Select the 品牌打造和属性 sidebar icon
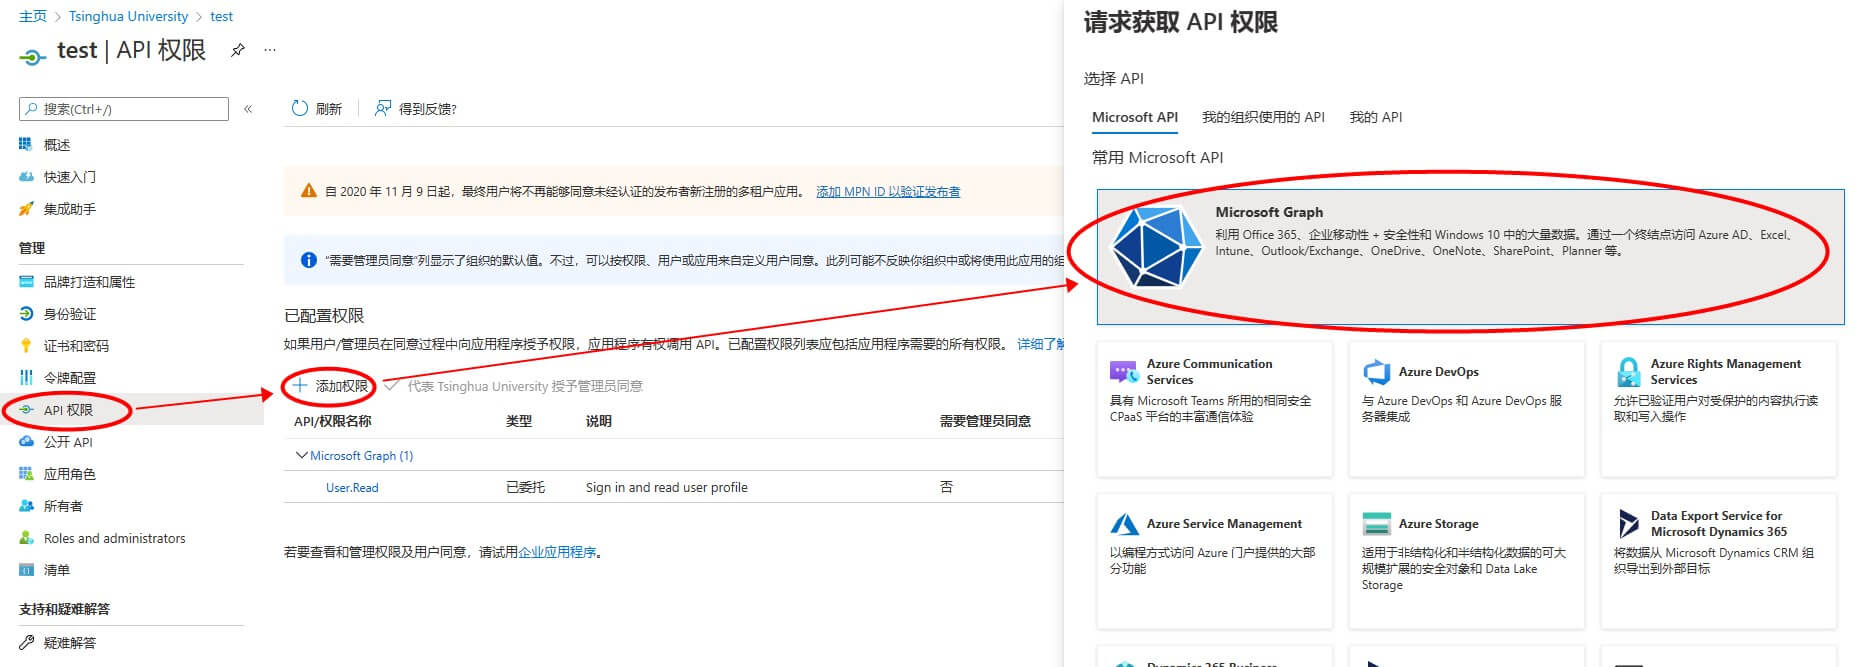This screenshot has height=667, width=1871. point(26,282)
